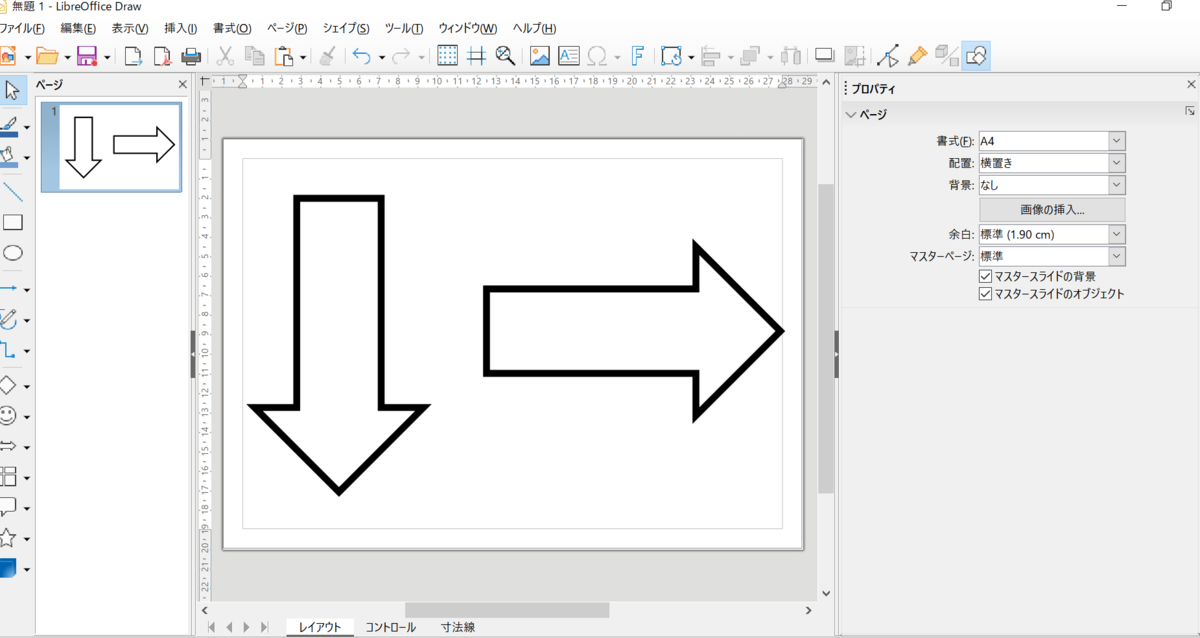
Task: Uncheck マスタースライドの背景 checkbox
Action: click(x=986, y=276)
